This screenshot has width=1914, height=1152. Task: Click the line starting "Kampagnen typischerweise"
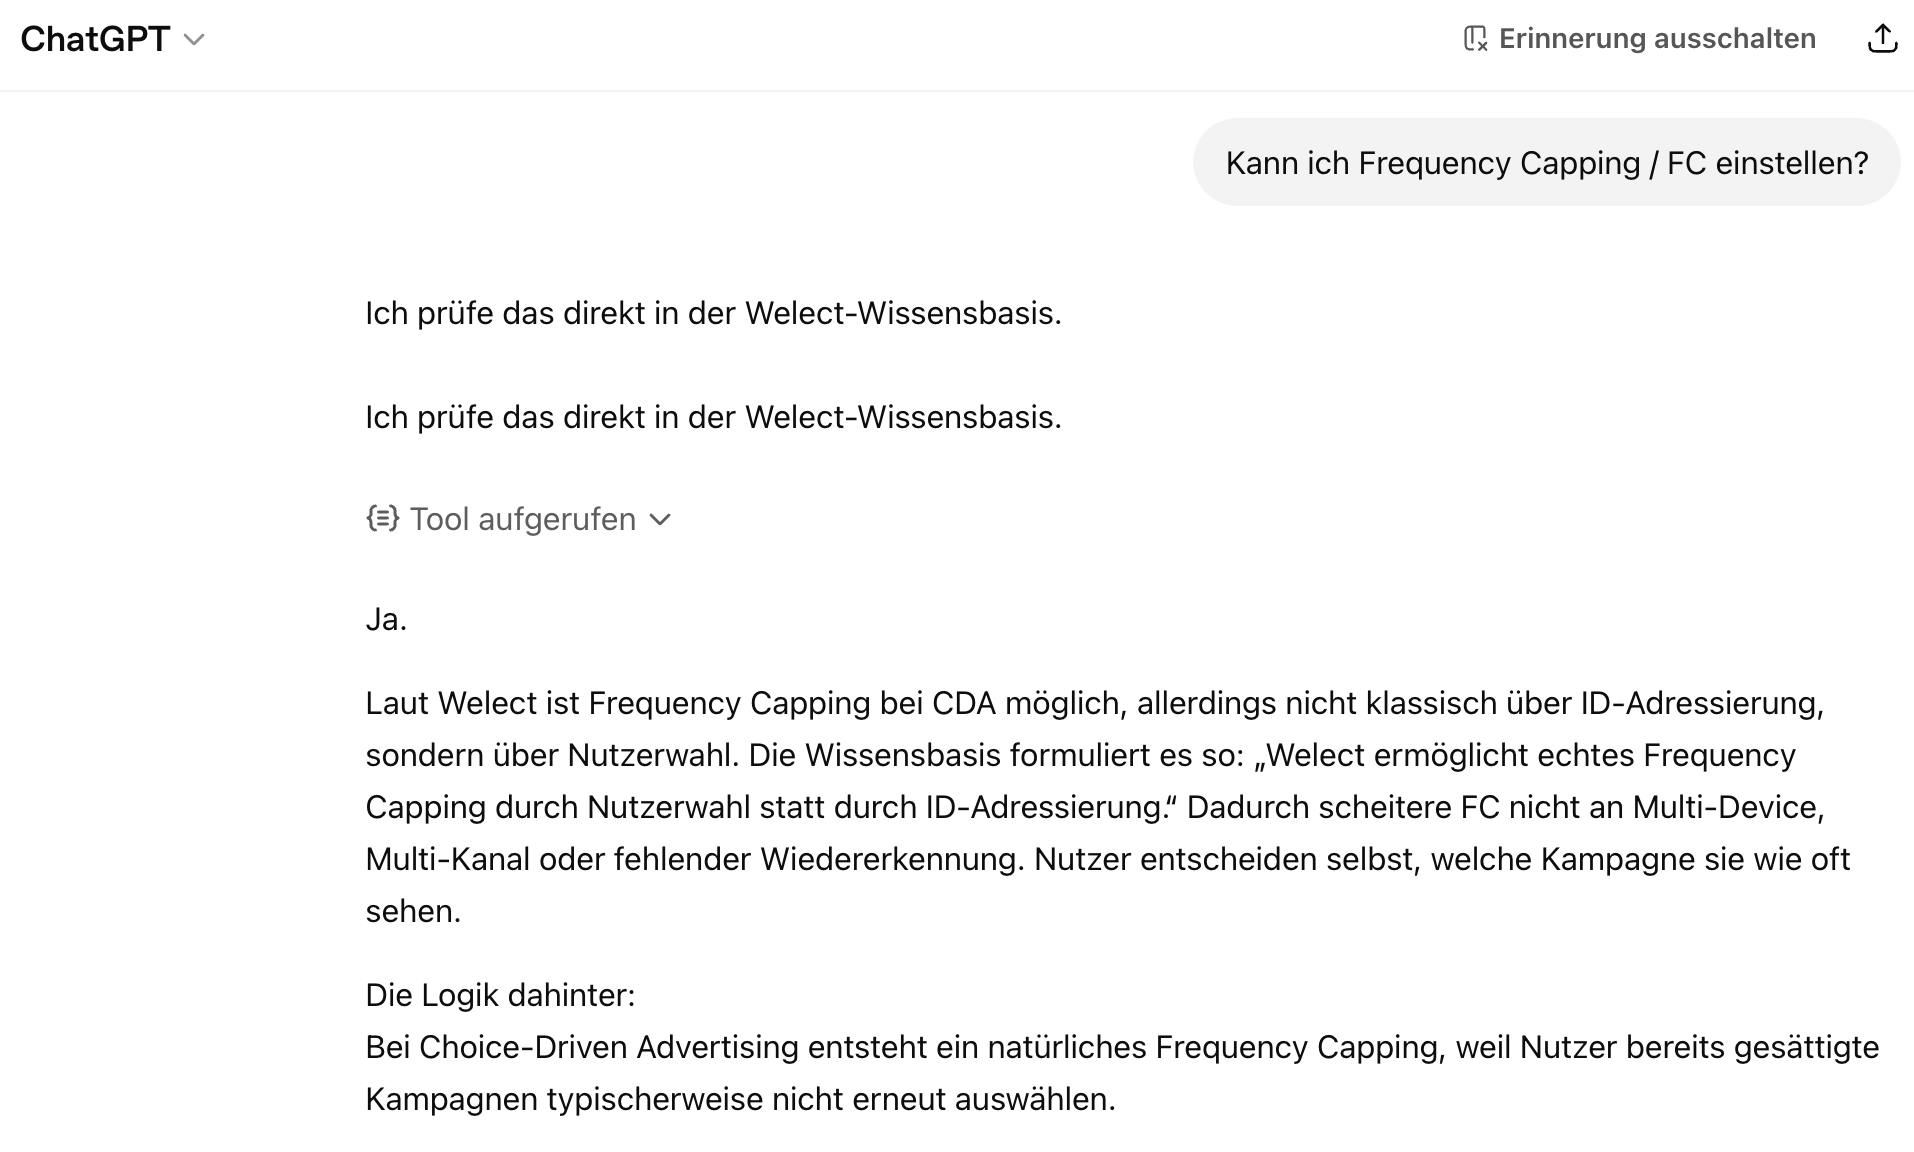point(740,1099)
